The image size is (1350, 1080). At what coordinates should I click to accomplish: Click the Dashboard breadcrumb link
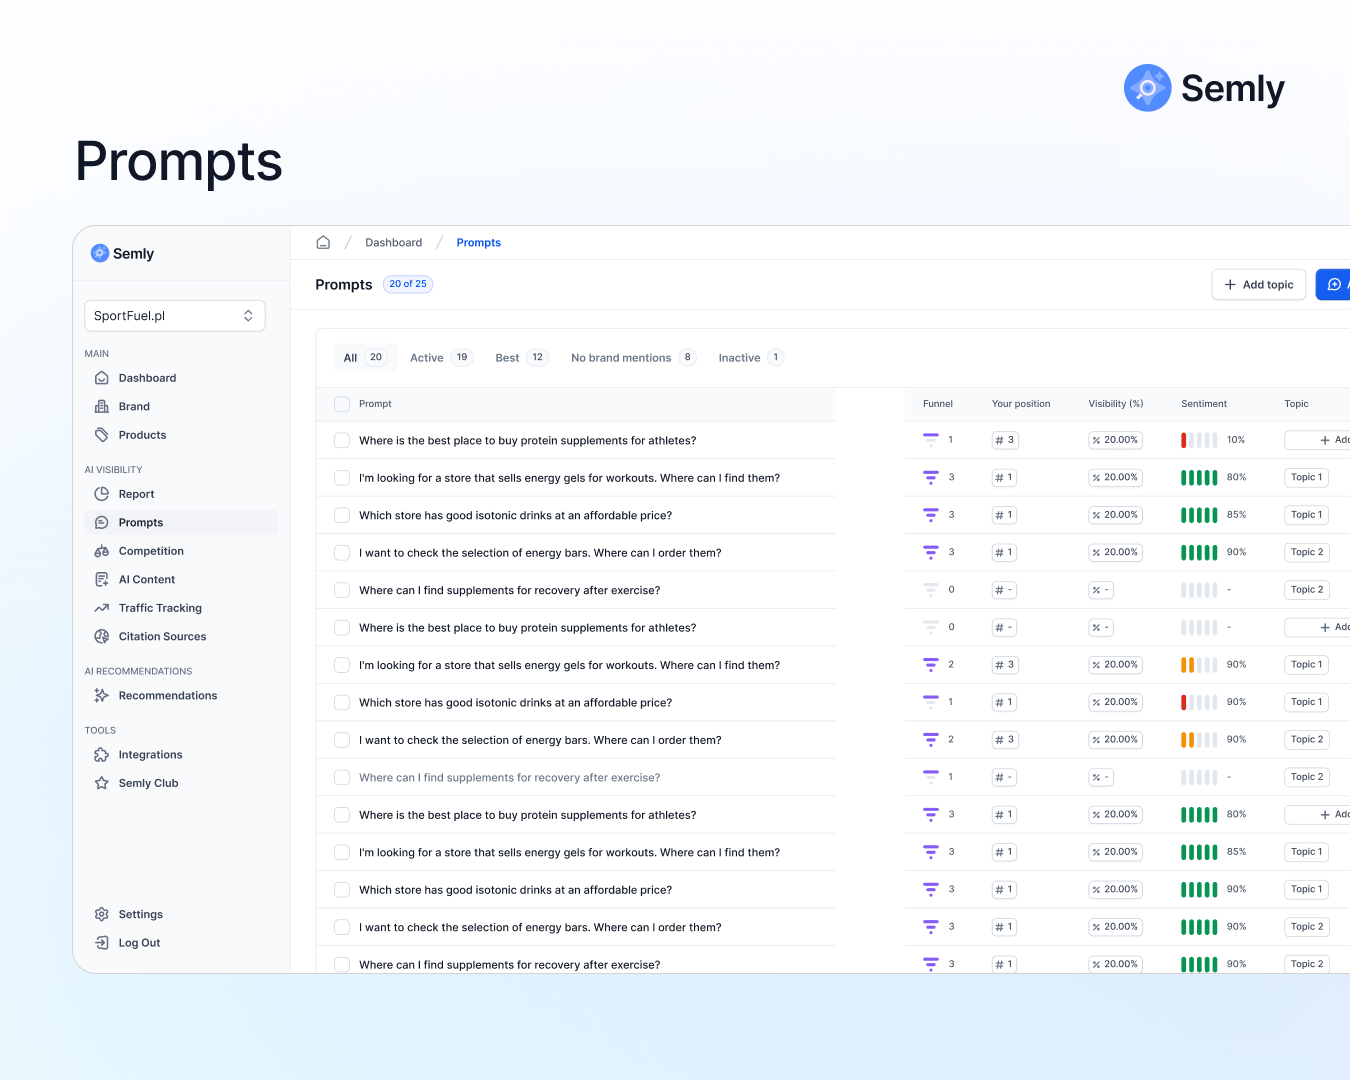point(393,243)
